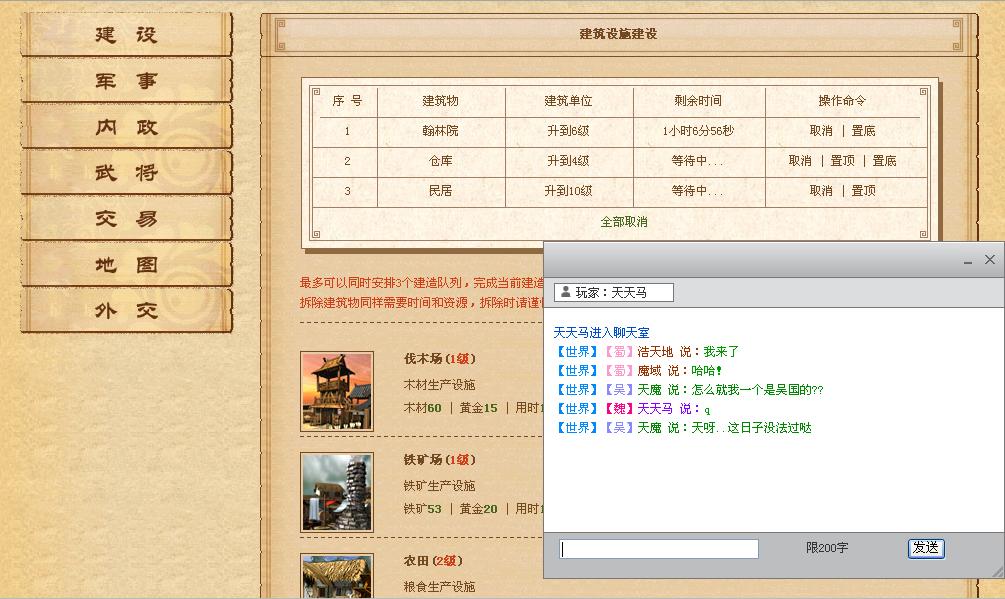Open the 内政 internal affairs menu

[x=127, y=127]
